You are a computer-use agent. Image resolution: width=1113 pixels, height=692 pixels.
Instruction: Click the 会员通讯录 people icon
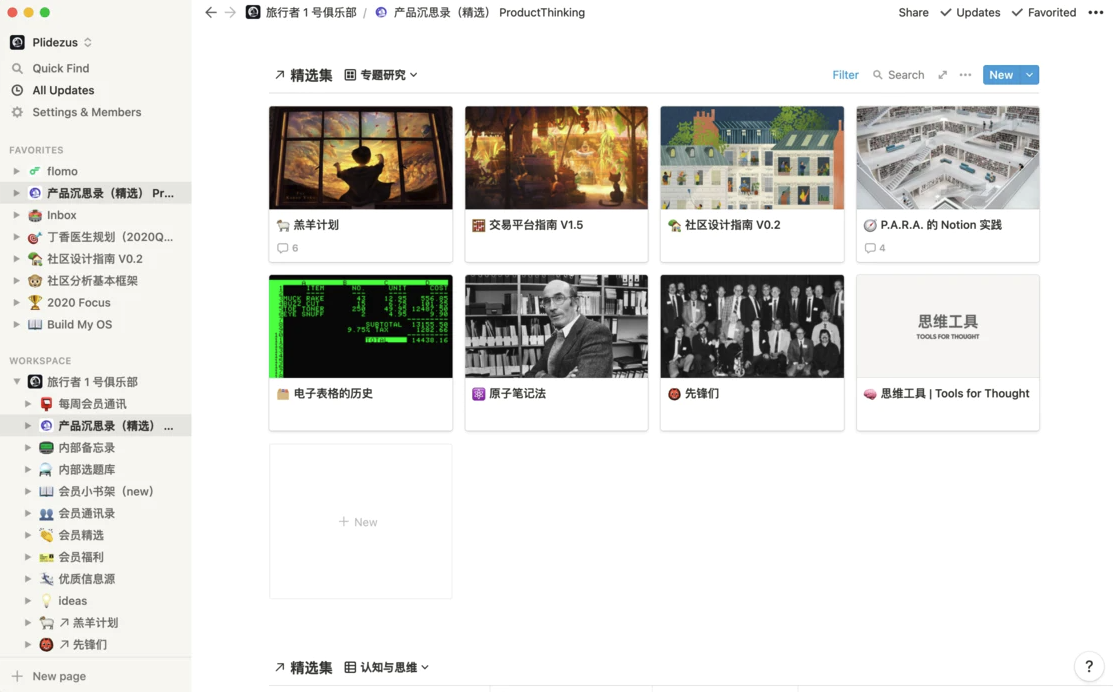coord(46,513)
